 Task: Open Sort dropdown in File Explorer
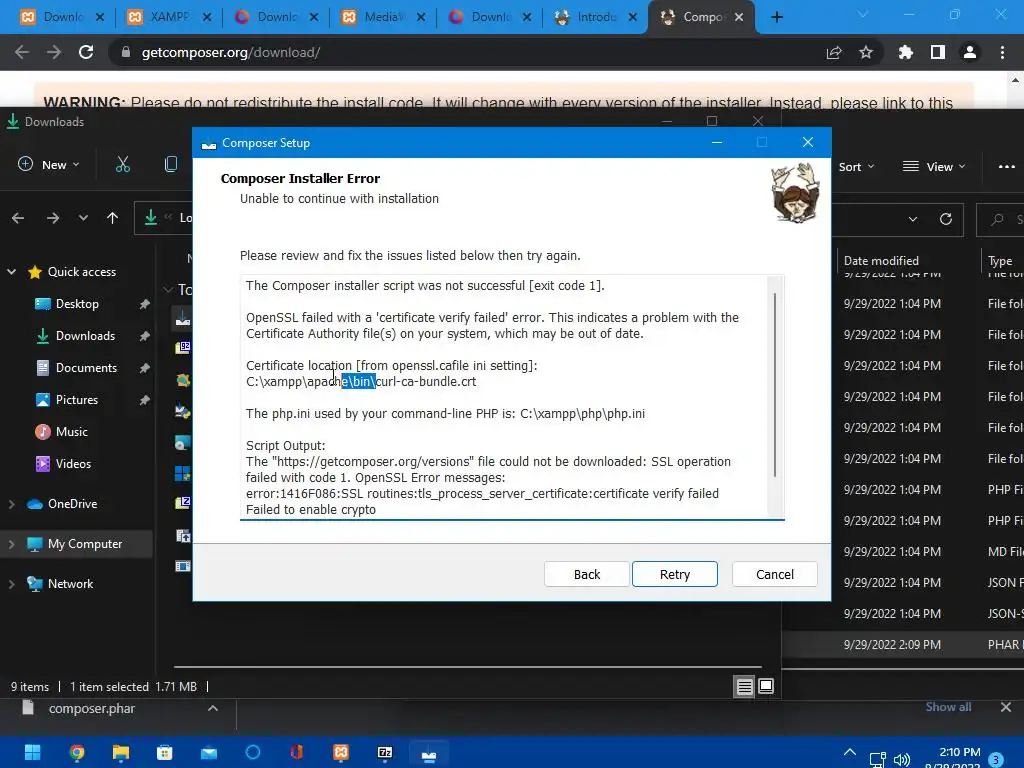[856, 167]
